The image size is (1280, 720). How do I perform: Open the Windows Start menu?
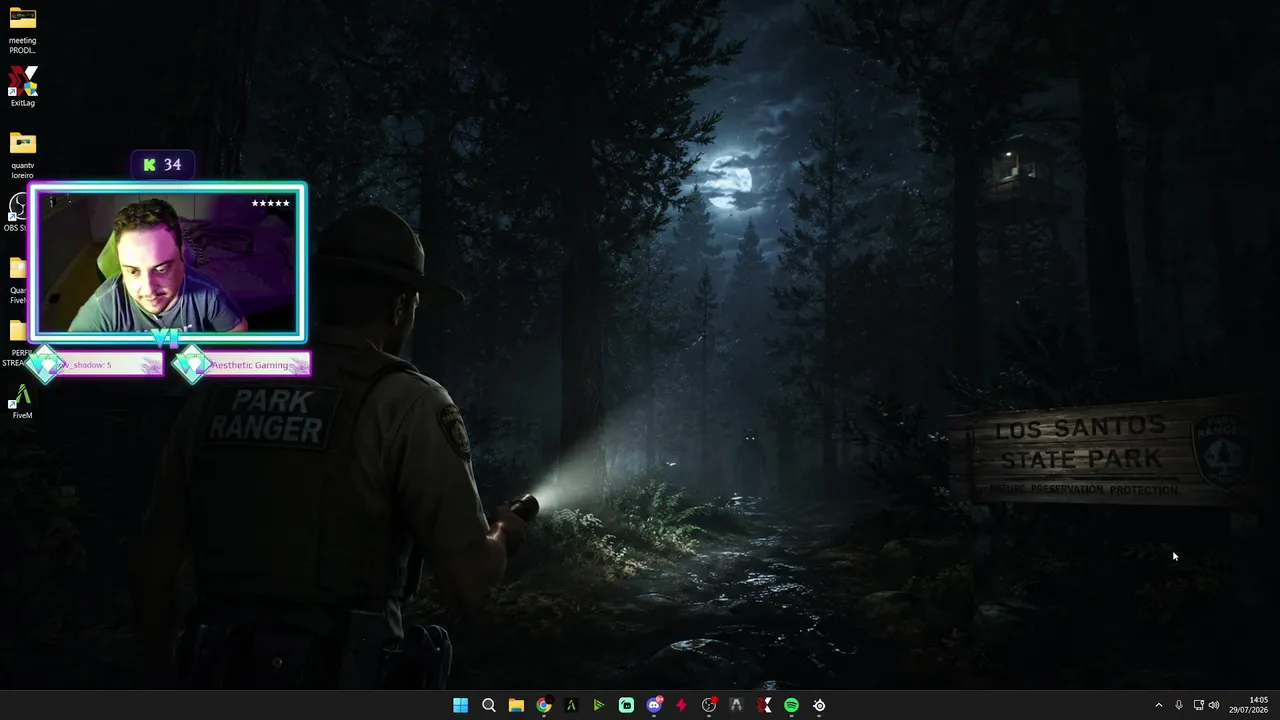tap(460, 705)
